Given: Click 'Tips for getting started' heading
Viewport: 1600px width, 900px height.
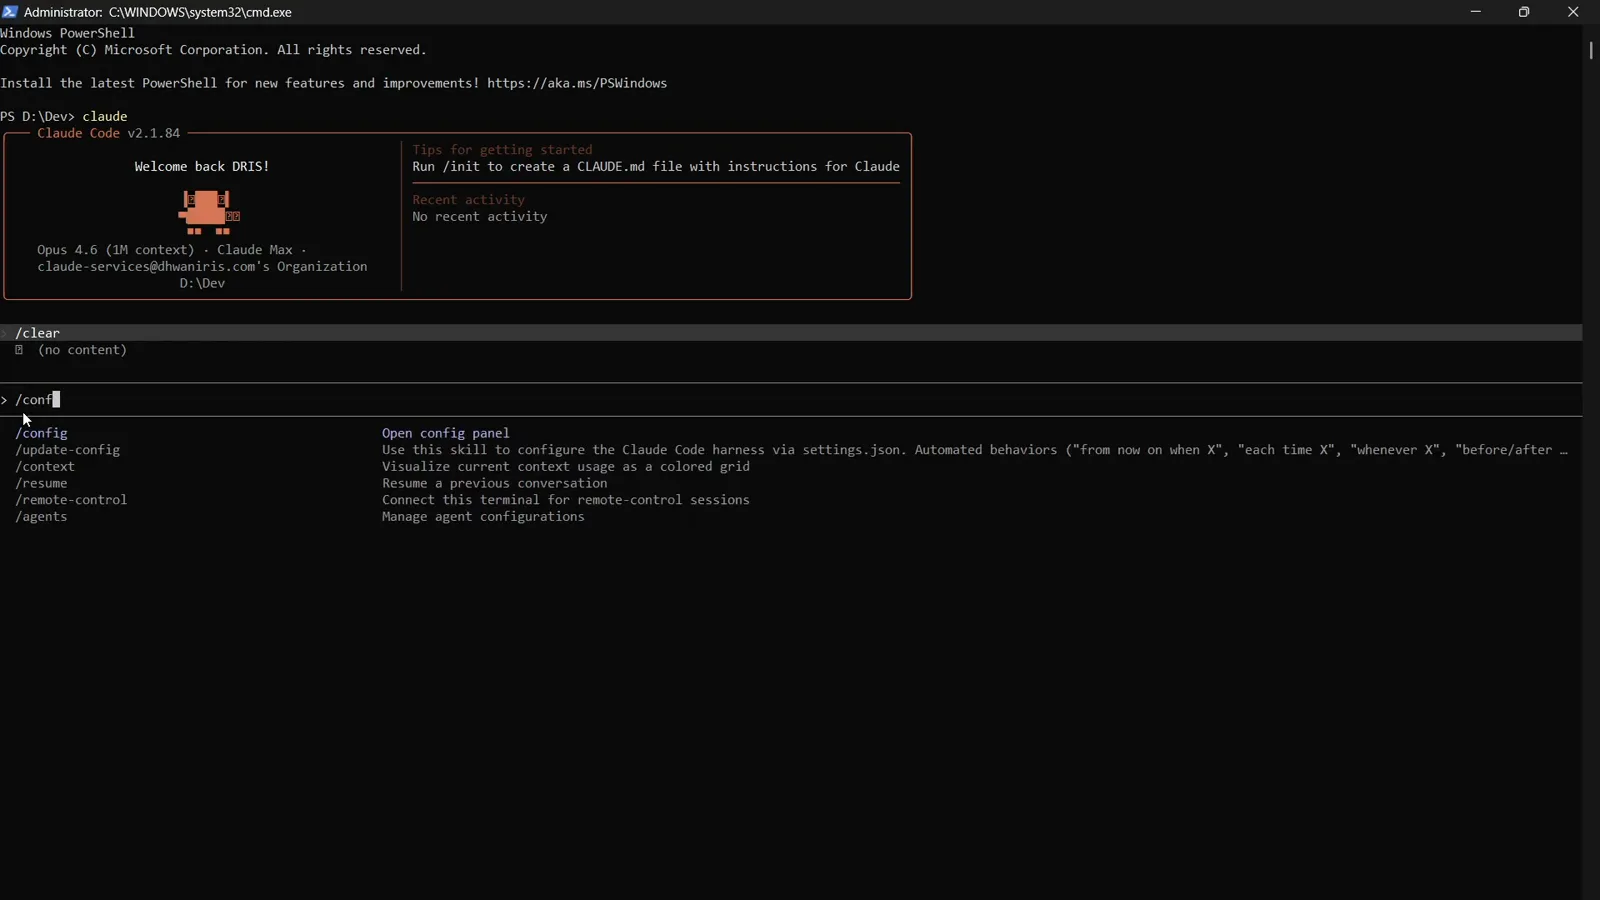Looking at the screenshot, I should 502,150.
